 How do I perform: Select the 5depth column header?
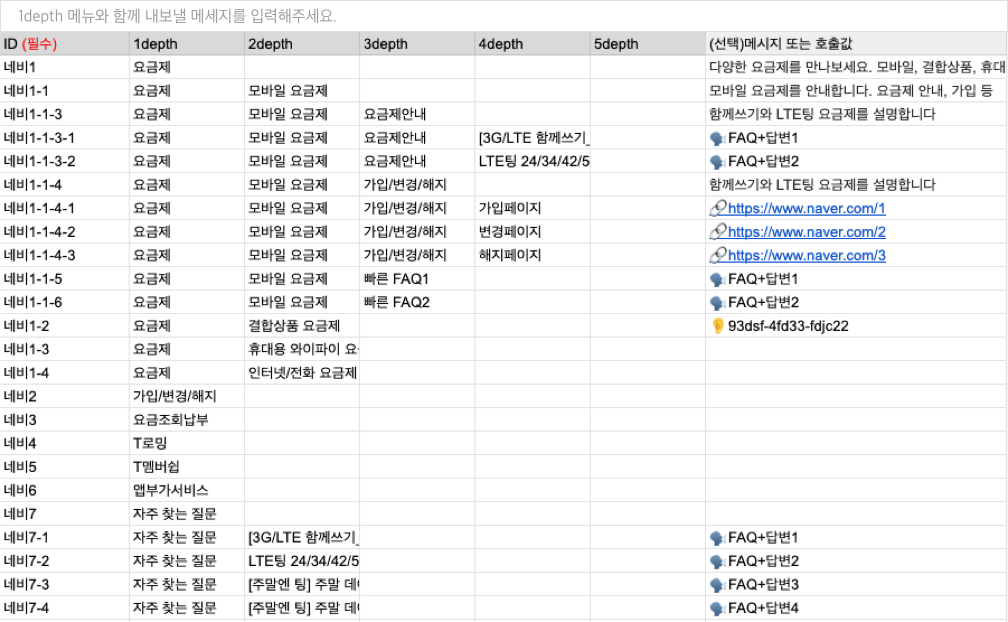coord(647,44)
